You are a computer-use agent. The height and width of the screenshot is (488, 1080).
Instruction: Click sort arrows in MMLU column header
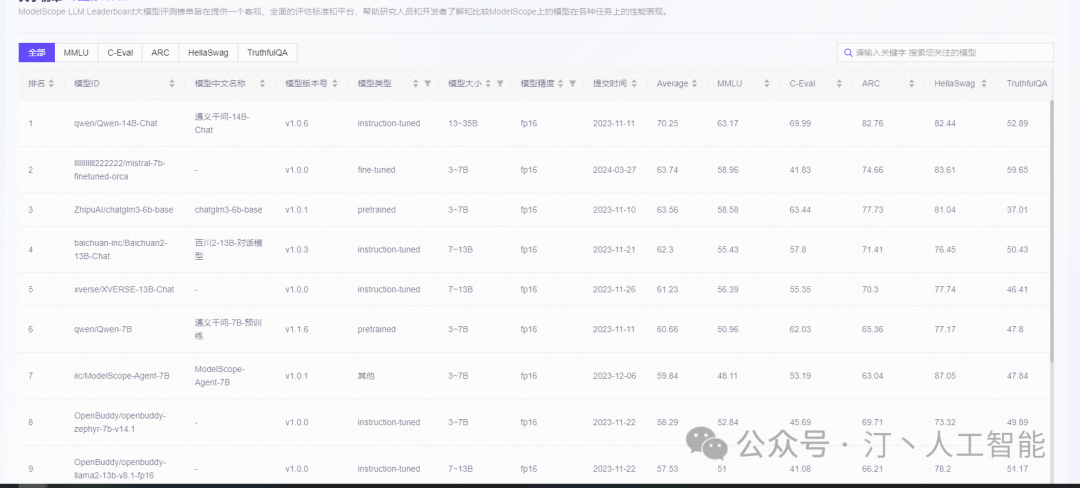pos(767,83)
